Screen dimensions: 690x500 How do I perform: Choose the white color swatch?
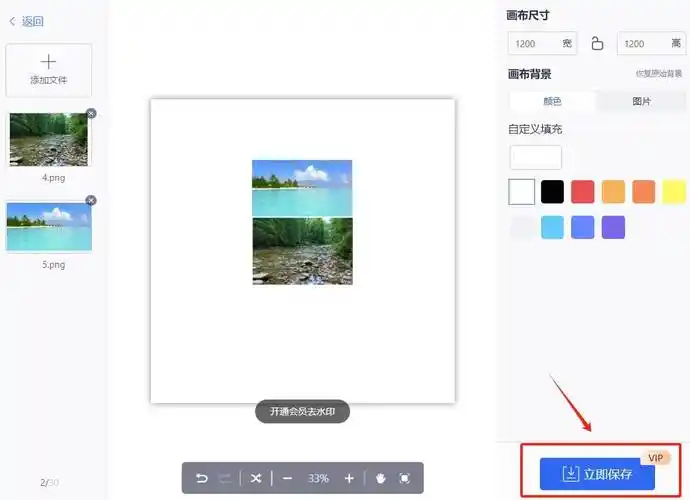tap(521, 191)
